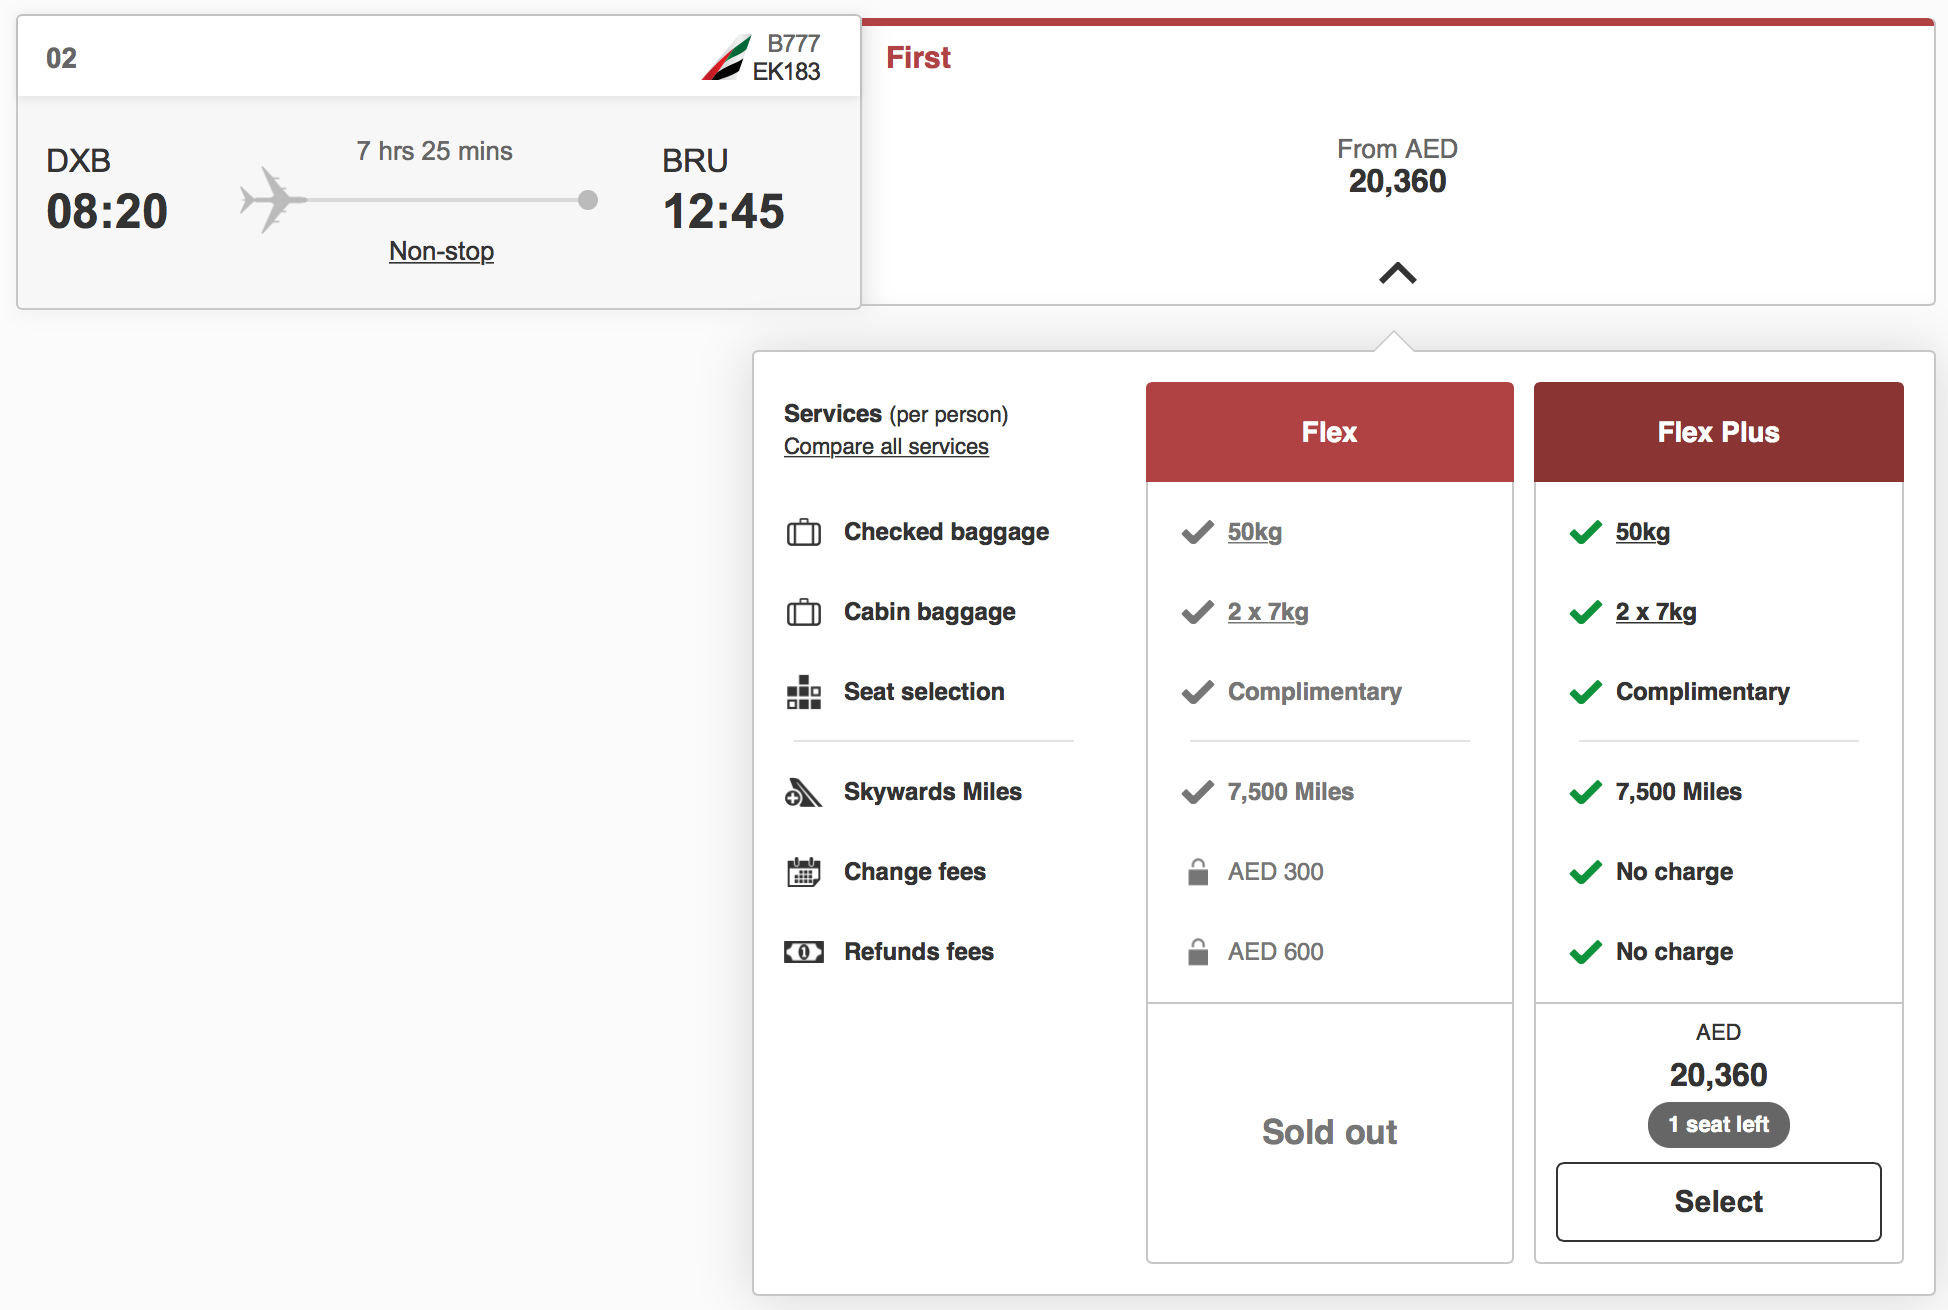Select the Flex Plus fare button

coord(1718,1201)
